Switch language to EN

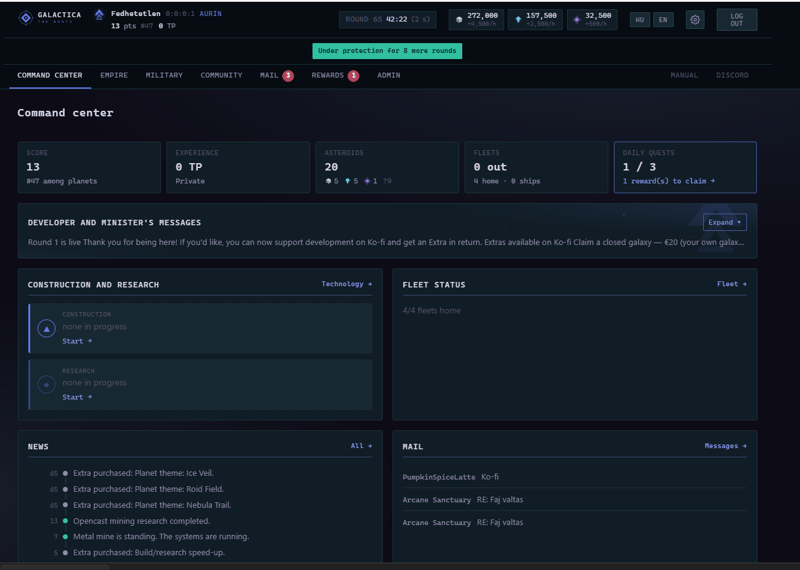tap(663, 20)
